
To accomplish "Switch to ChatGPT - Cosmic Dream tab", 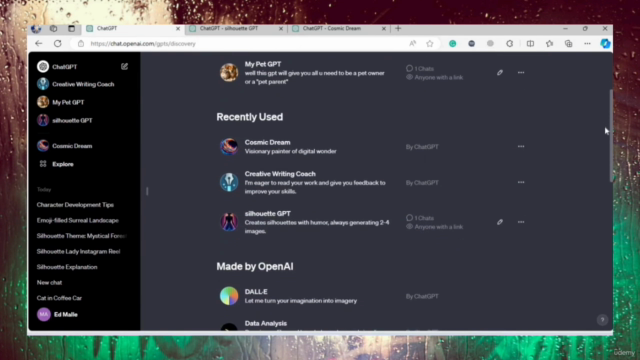I will [x=338, y=29].
